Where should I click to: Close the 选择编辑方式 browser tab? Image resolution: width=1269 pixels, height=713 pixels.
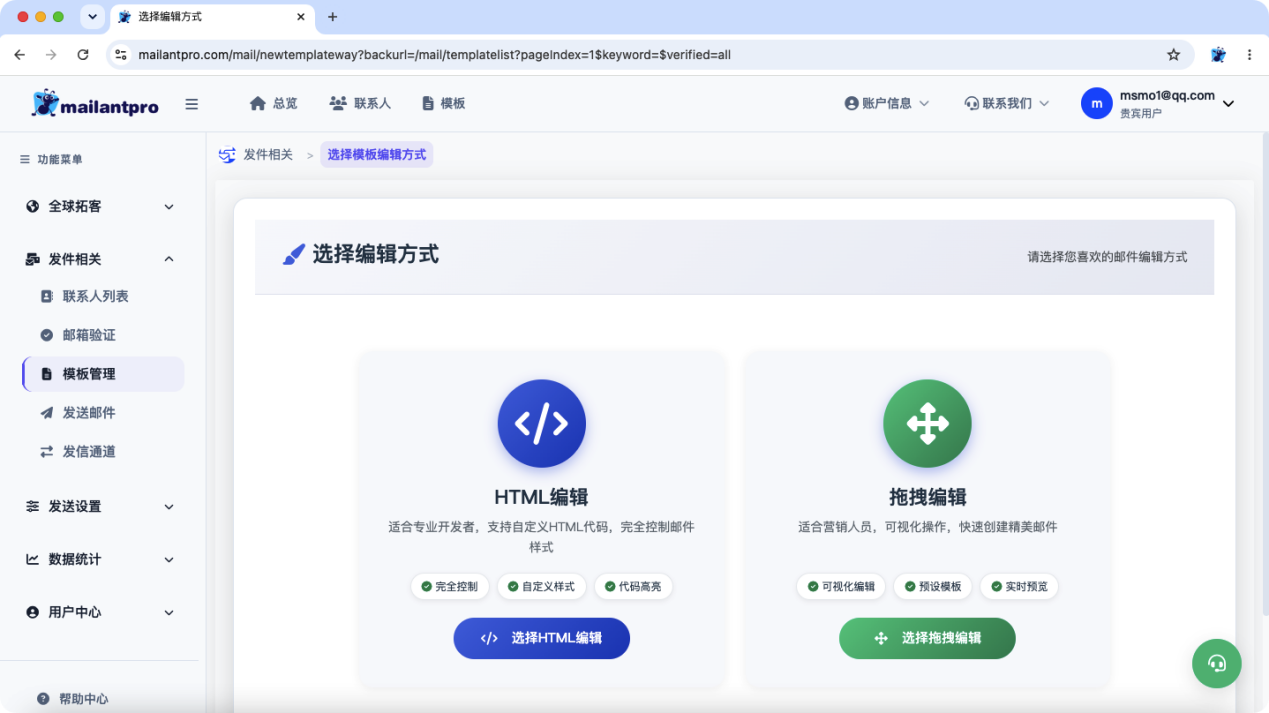(300, 17)
